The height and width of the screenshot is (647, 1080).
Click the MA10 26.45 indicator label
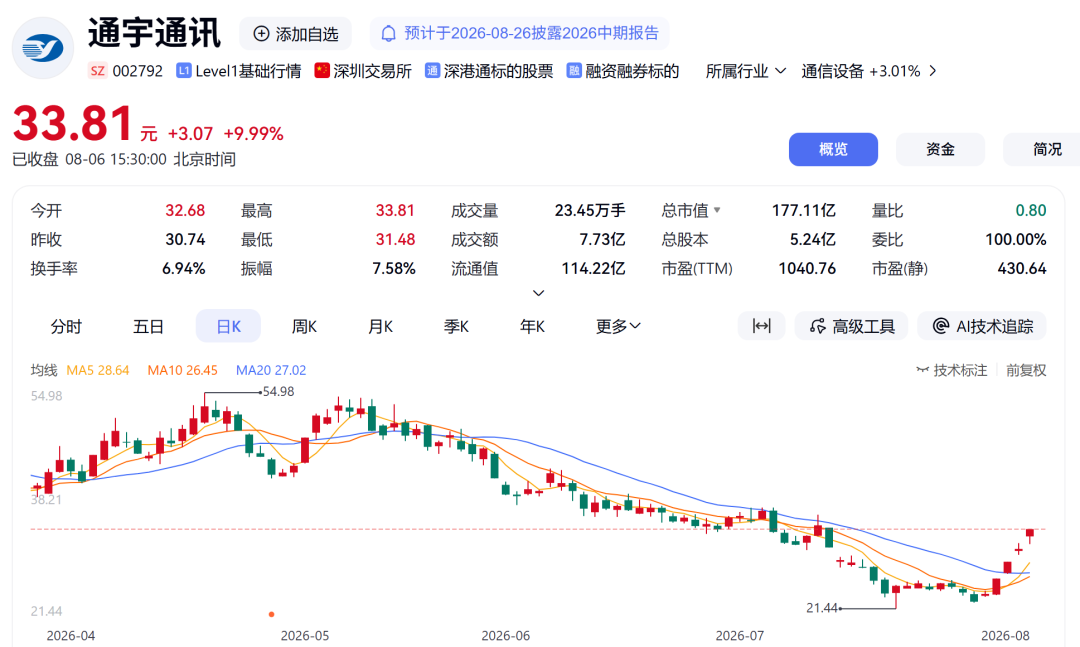183,370
